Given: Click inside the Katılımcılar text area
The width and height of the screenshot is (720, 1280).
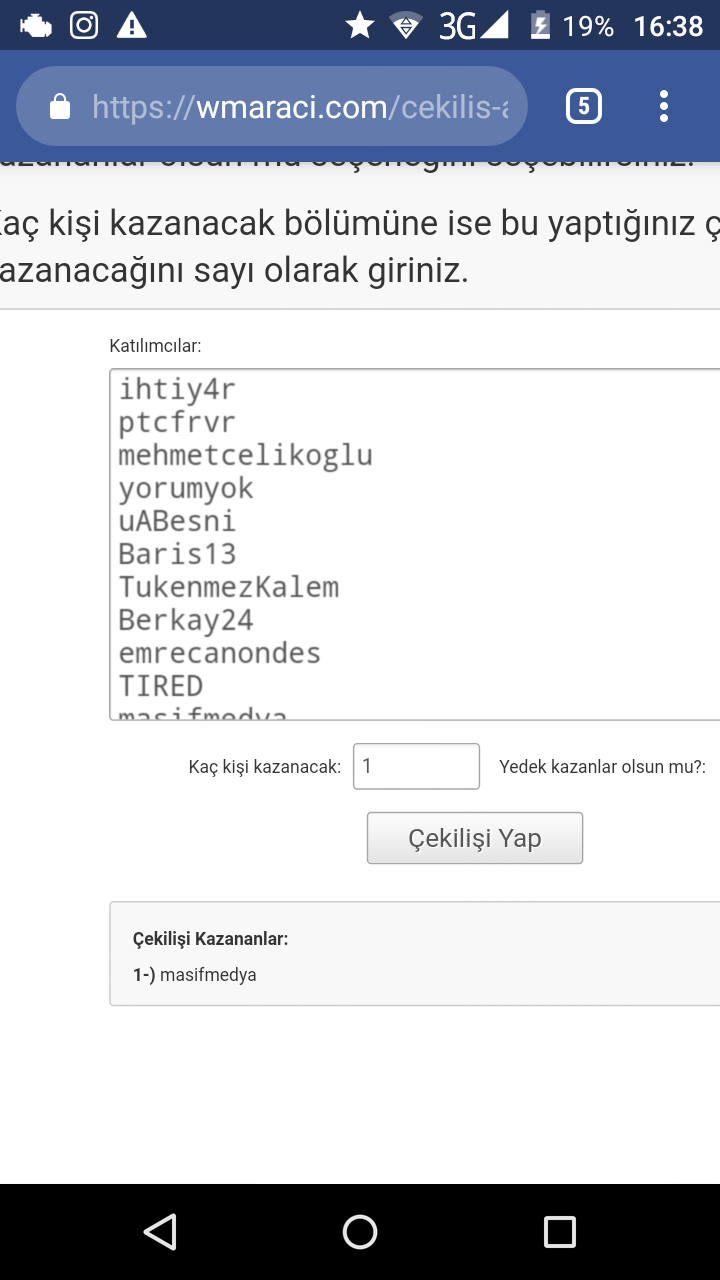Looking at the screenshot, I should pos(415,544).
